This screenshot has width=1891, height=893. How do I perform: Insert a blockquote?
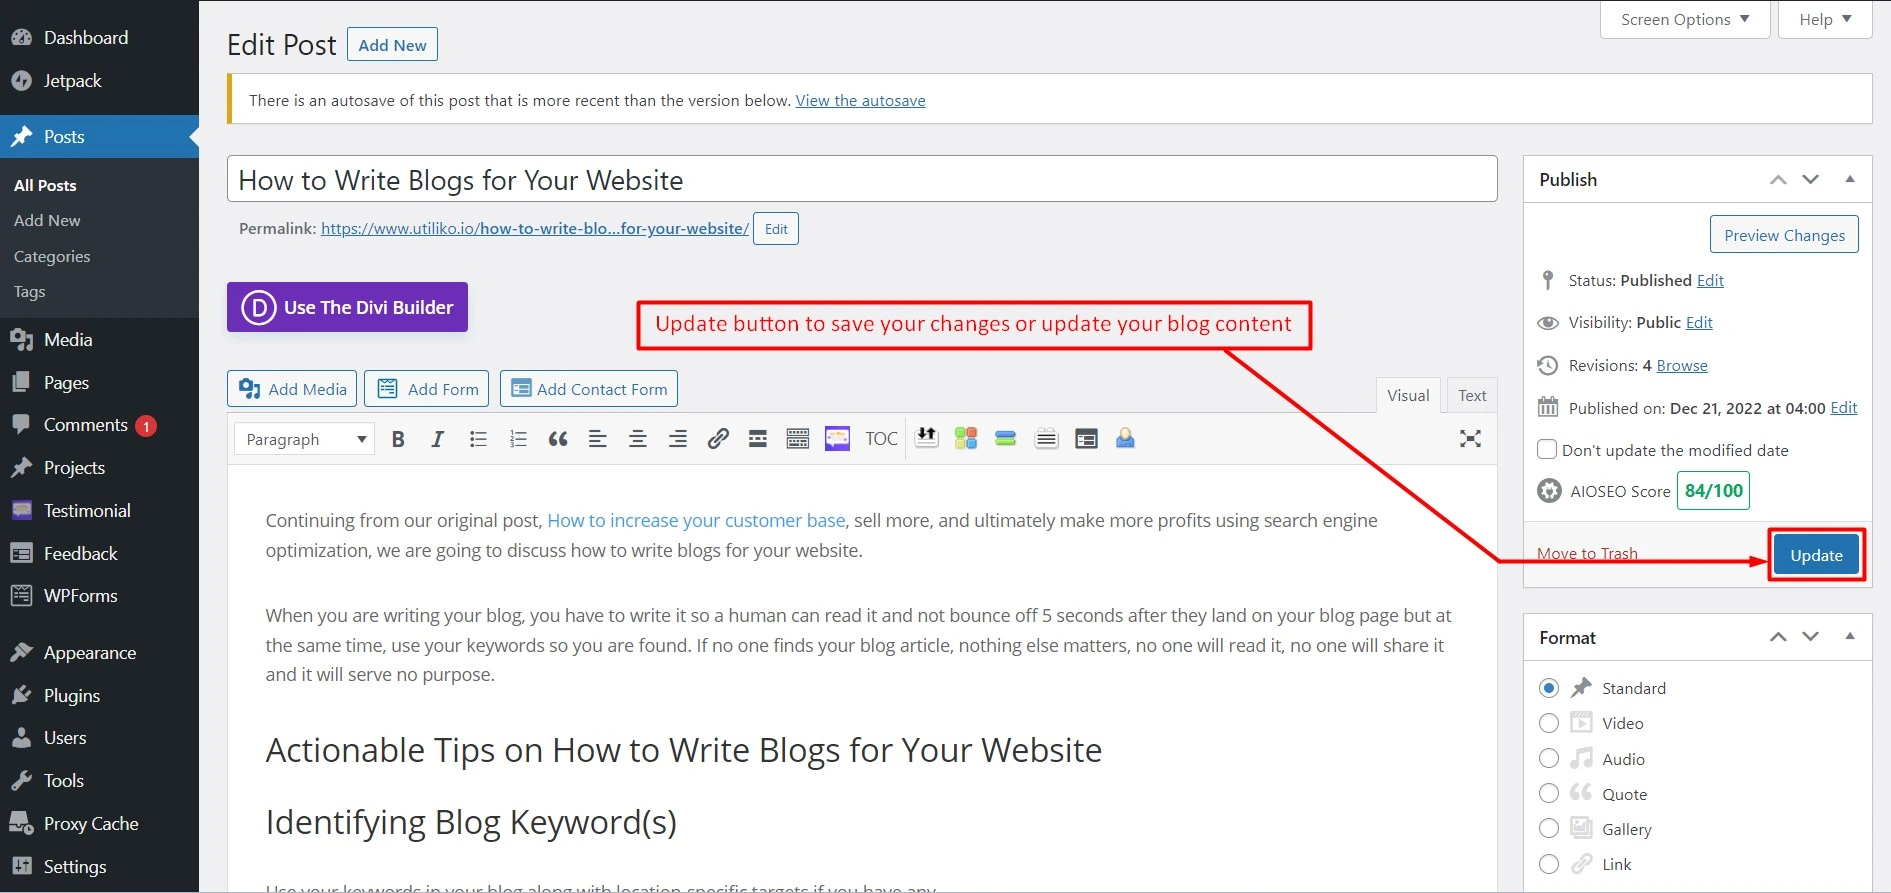[558, 439]
